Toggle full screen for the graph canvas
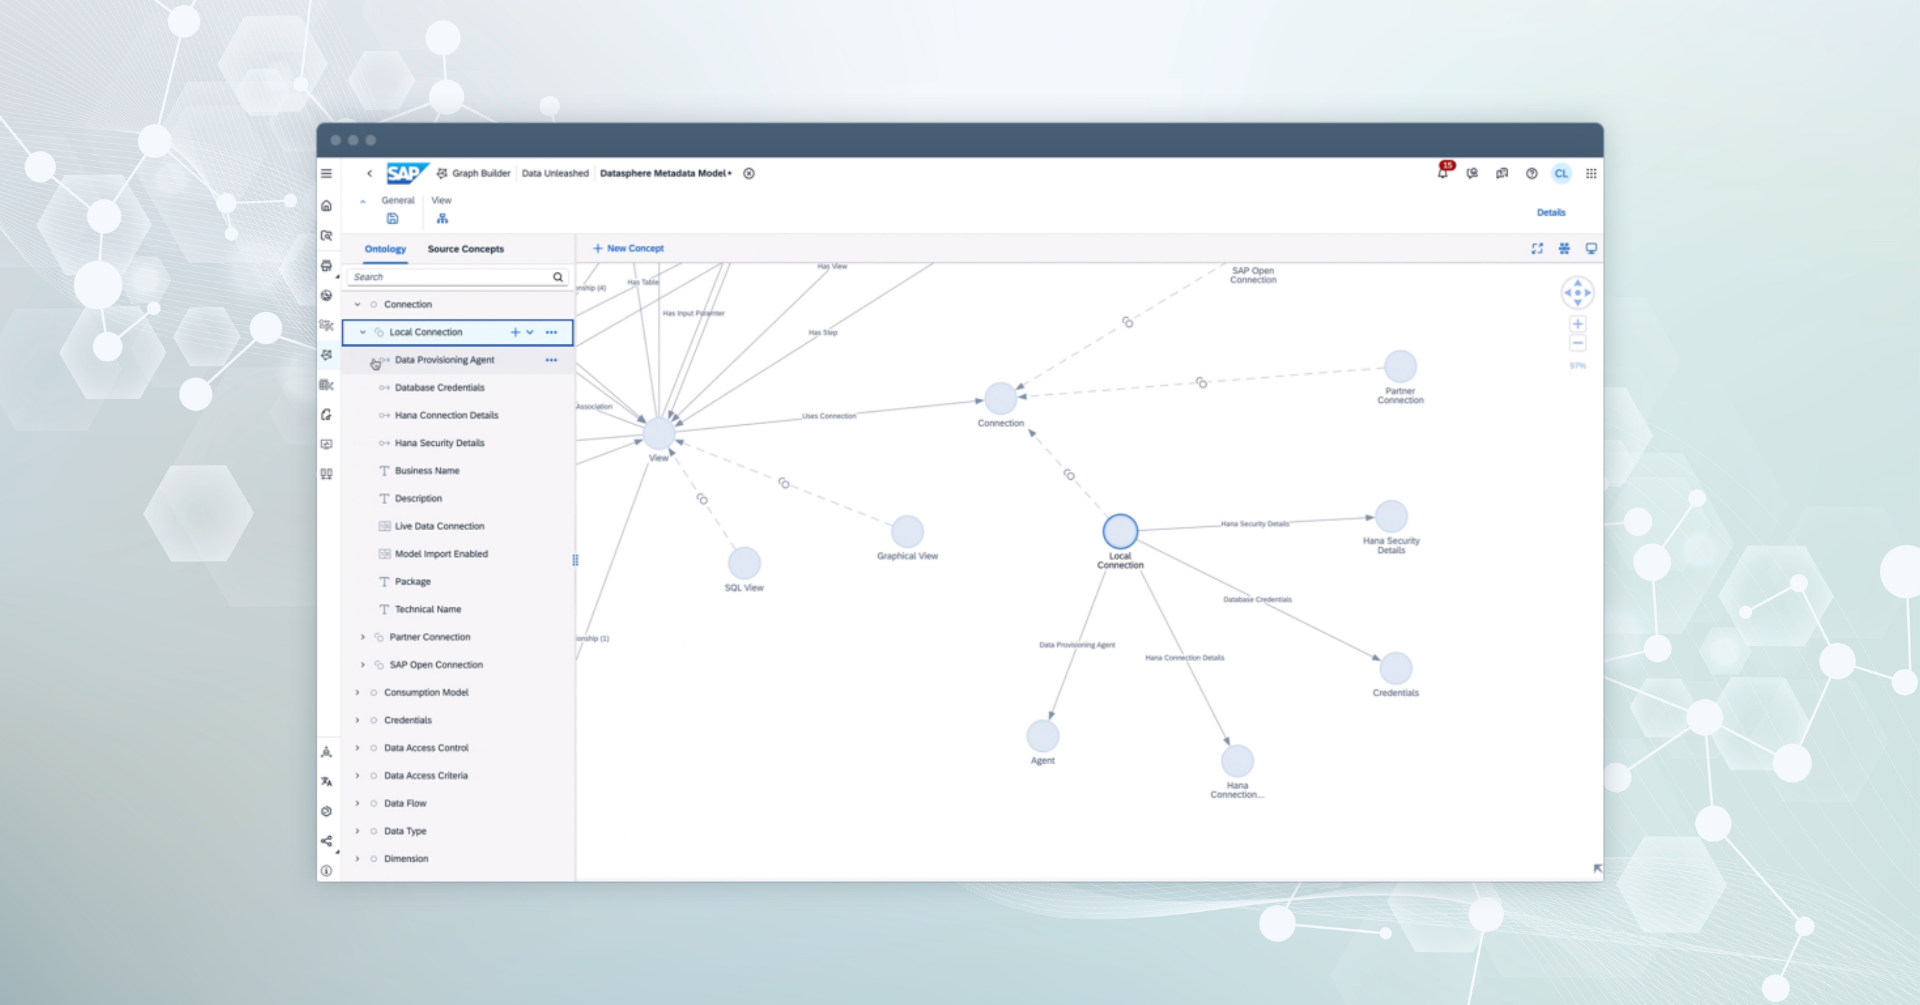 [1537, 249]
